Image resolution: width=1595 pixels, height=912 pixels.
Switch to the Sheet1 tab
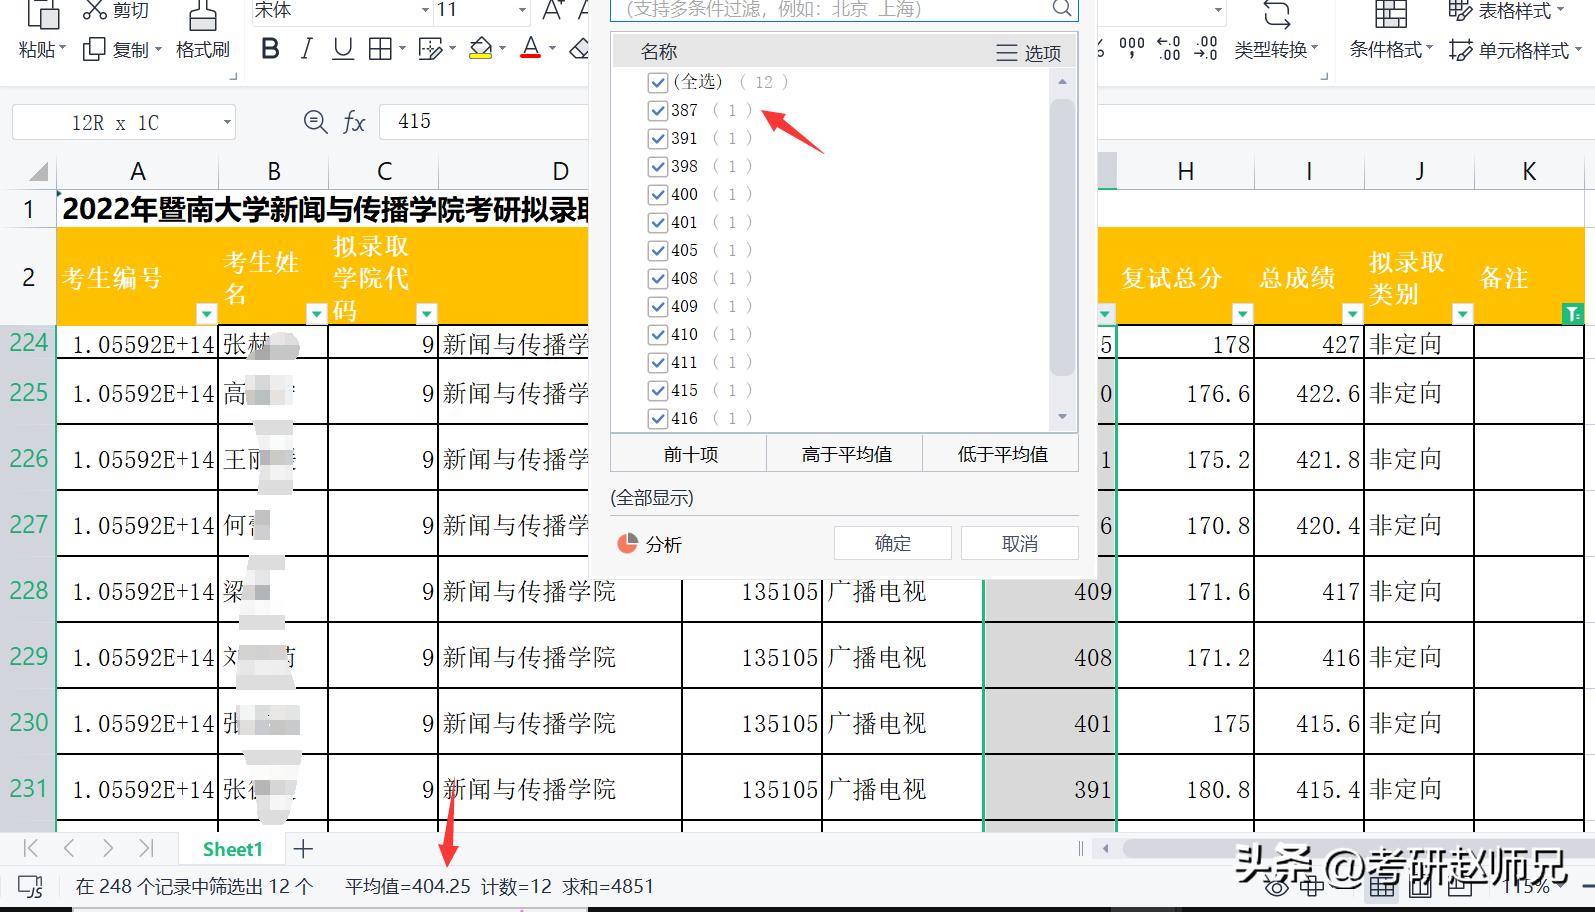(232, 849)
